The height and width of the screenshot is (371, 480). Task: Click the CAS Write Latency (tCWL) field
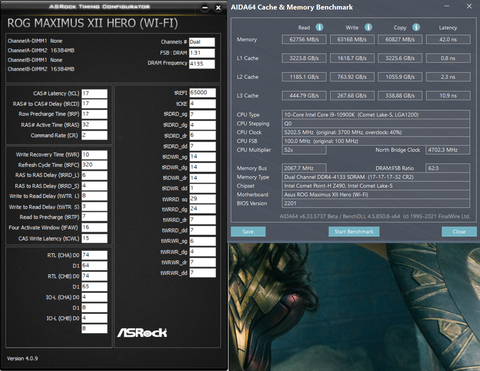pyautogui.click(x=94, y=238)
